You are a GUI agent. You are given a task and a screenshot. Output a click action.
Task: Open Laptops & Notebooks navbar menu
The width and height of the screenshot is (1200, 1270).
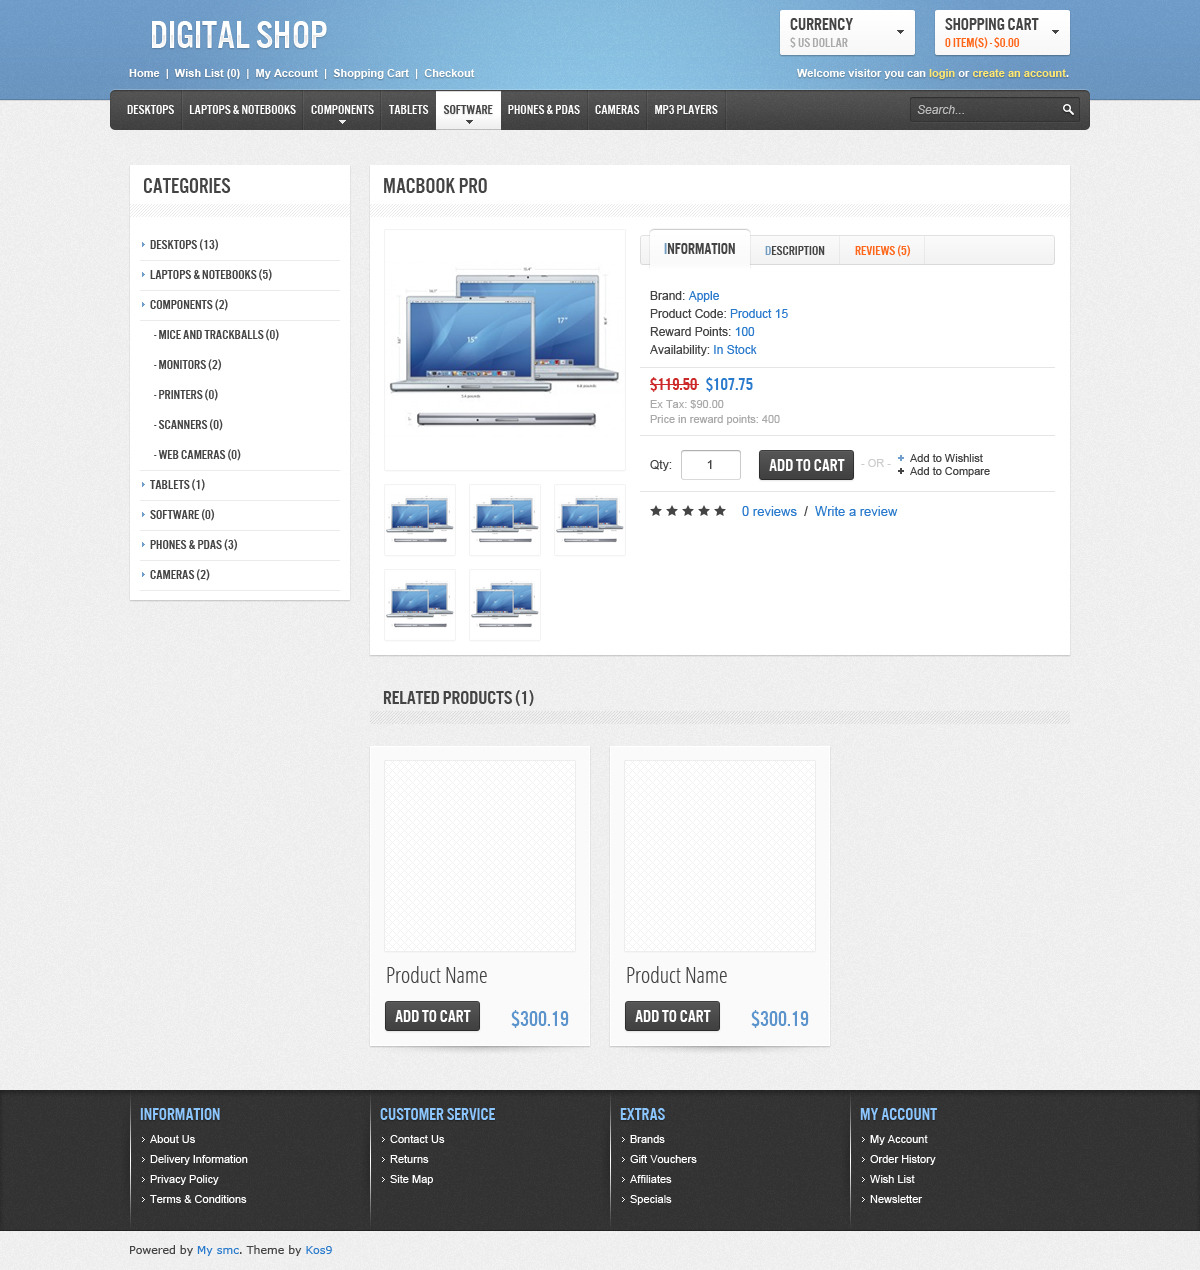pyautogui.click(x=242, y=110)
